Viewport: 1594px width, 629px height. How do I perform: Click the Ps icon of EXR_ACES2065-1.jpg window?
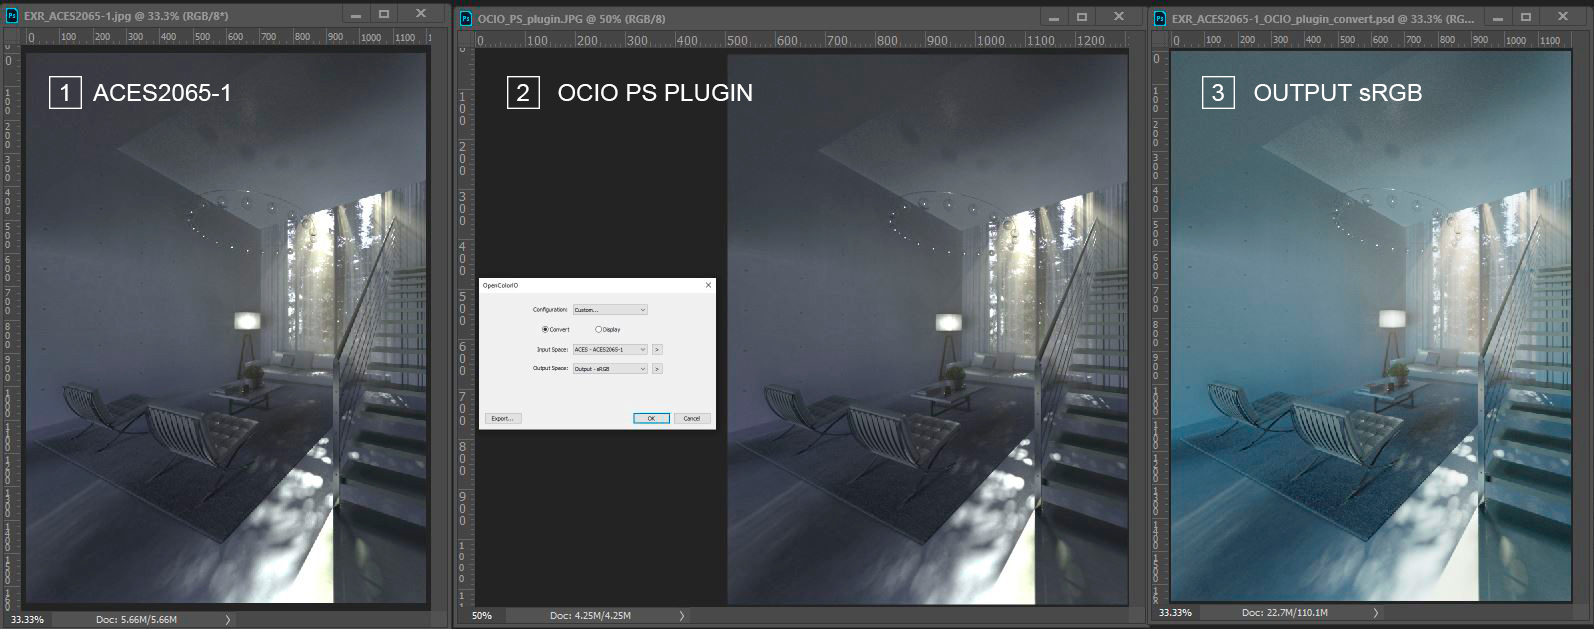[x=14, y=16]
